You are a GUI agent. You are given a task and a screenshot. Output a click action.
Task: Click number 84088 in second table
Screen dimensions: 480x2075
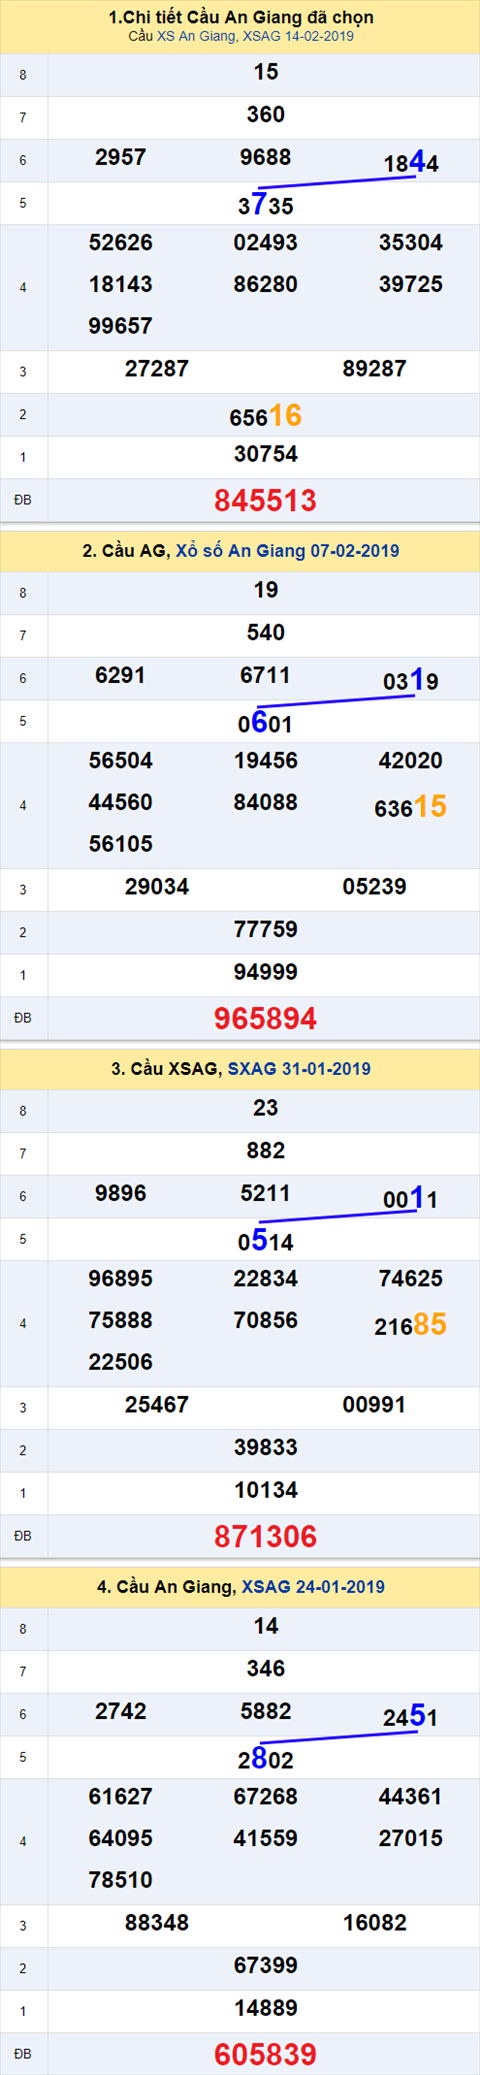[265, 803]
